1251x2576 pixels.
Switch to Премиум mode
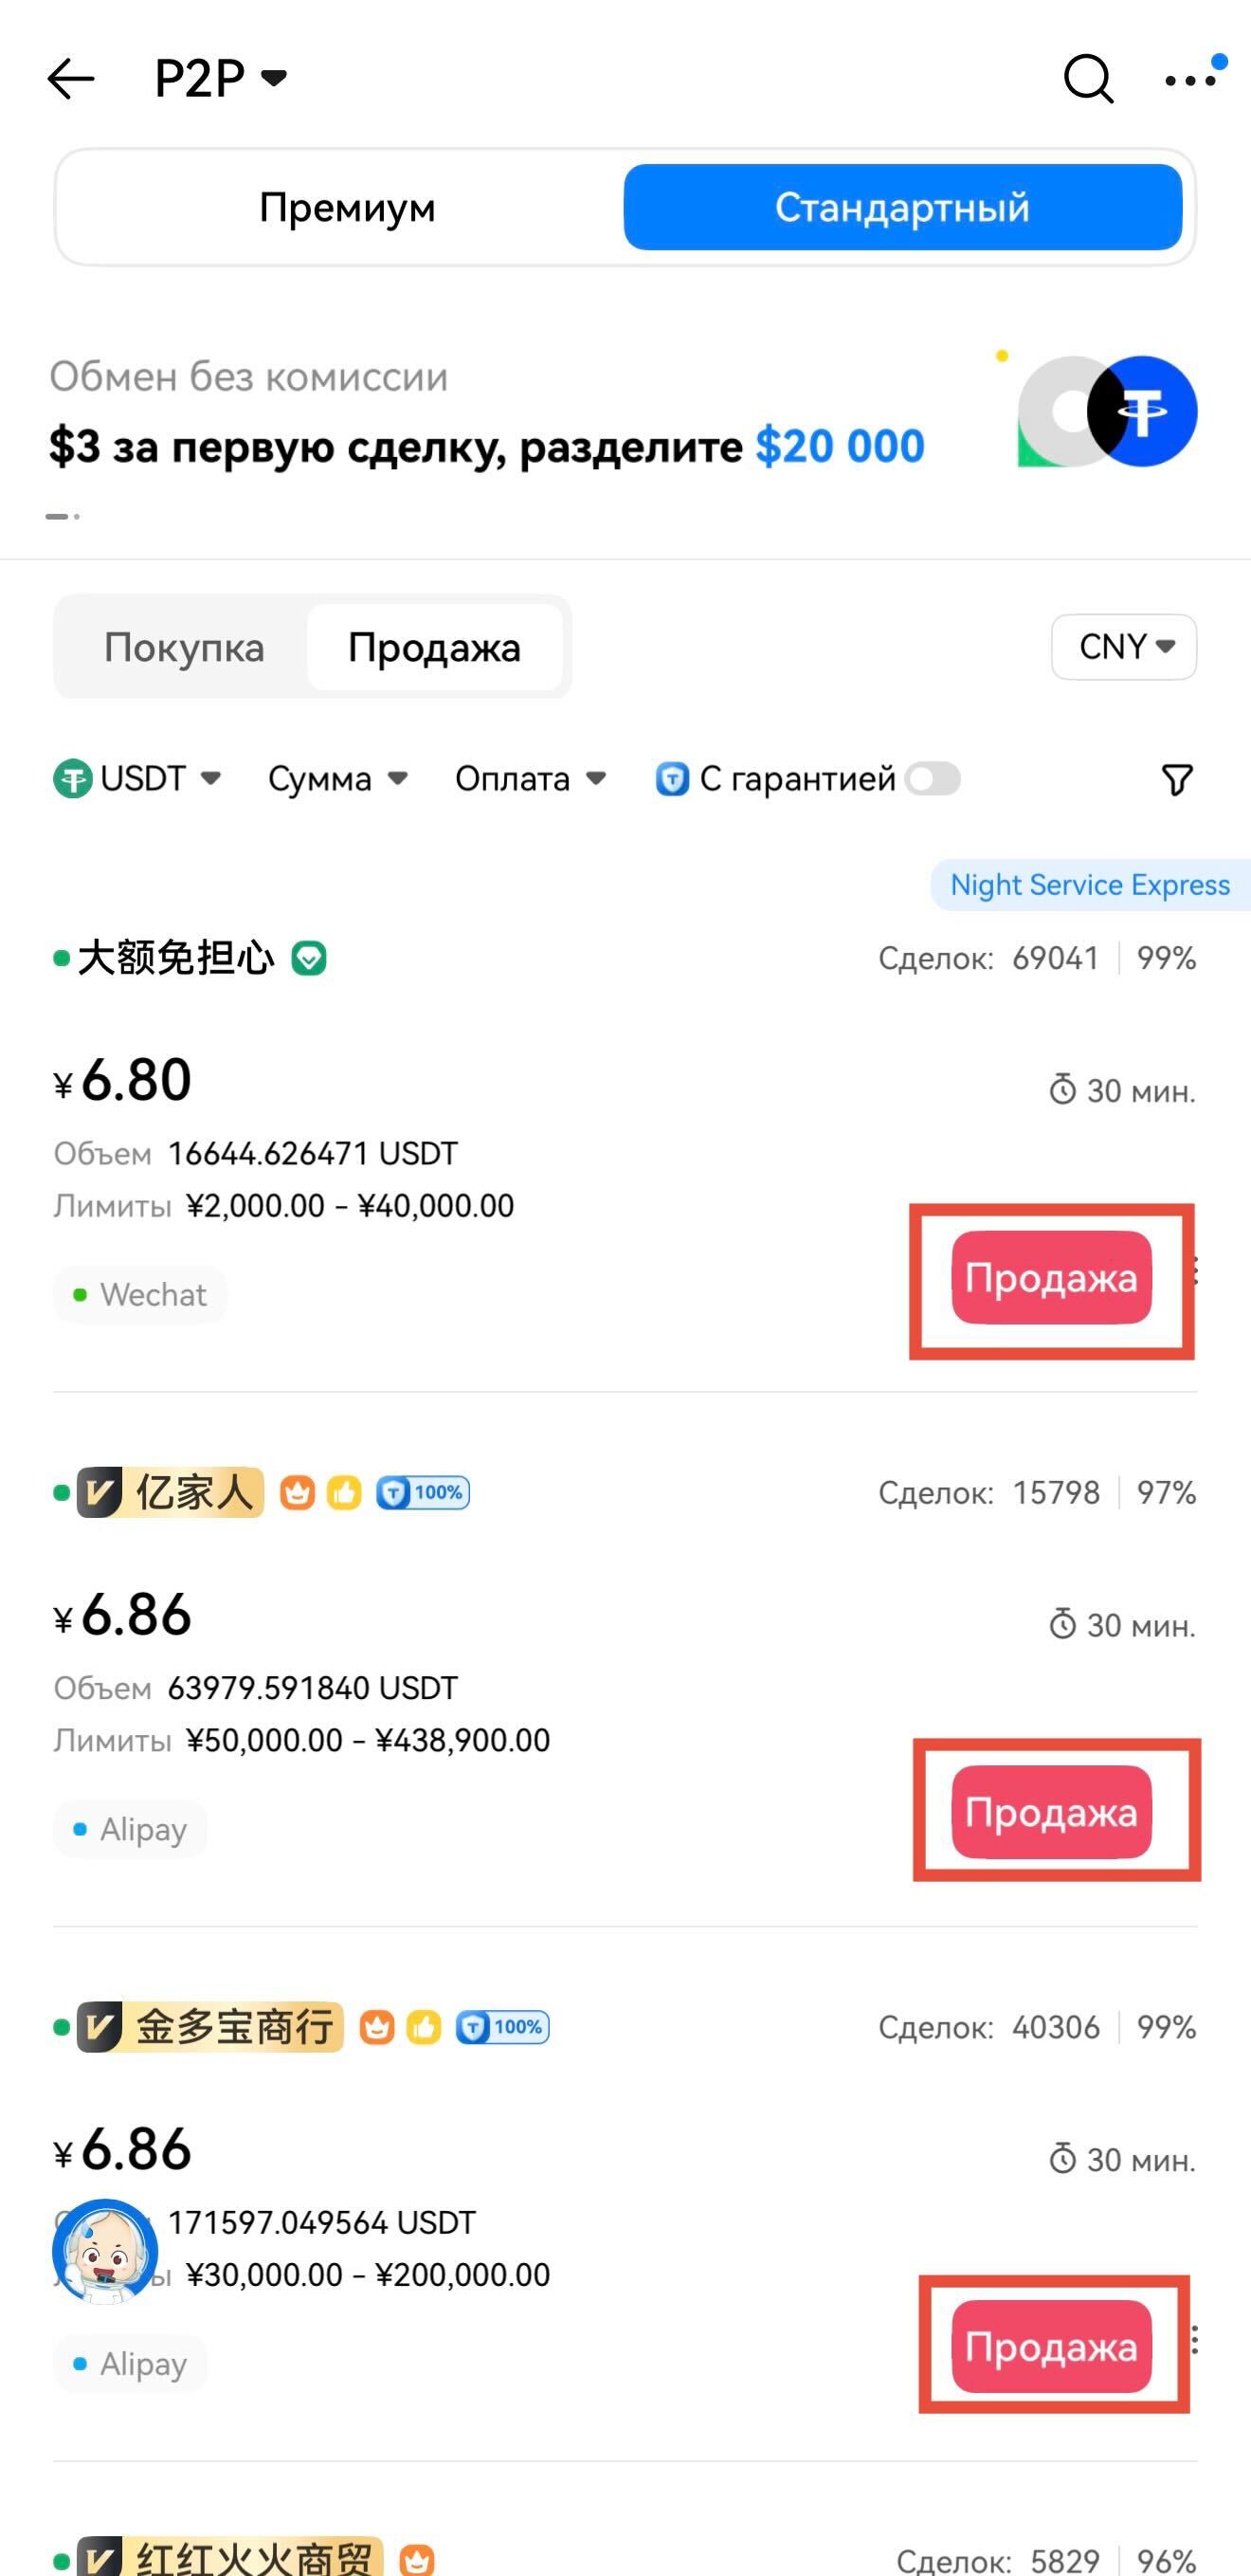click(347, 208)
